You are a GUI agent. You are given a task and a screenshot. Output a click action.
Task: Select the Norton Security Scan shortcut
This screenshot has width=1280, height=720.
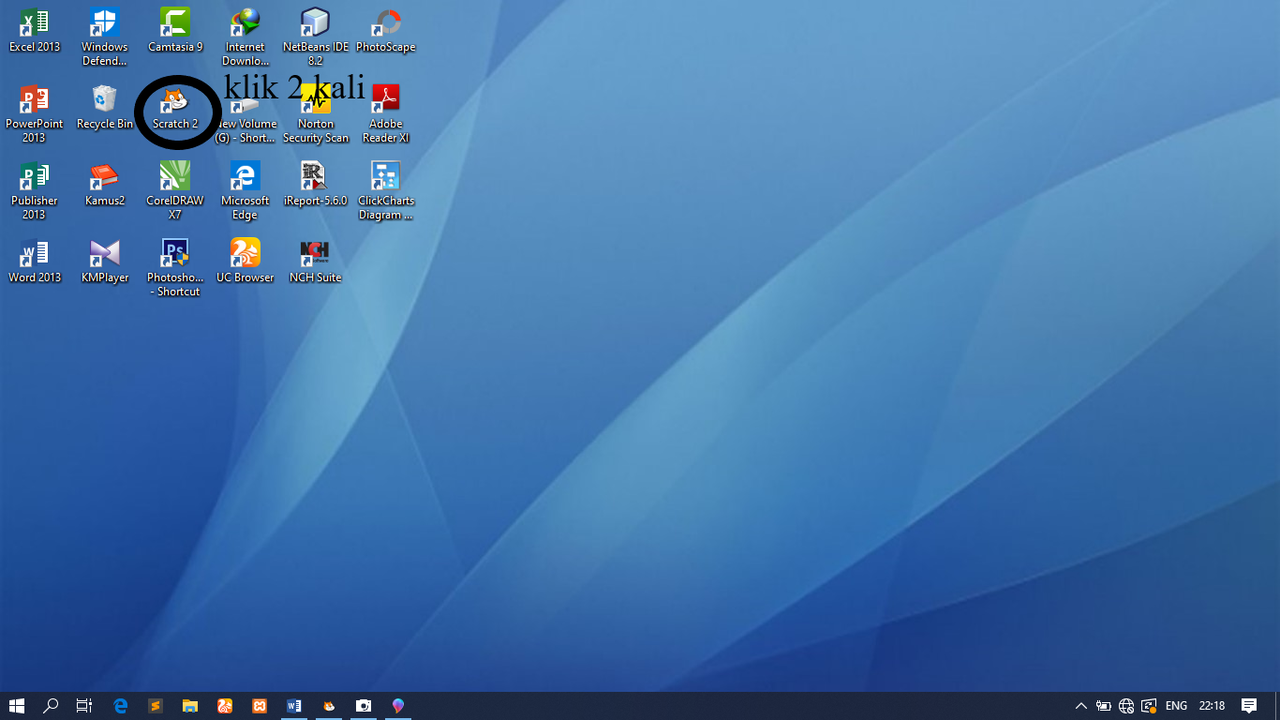tap(315, 115)
